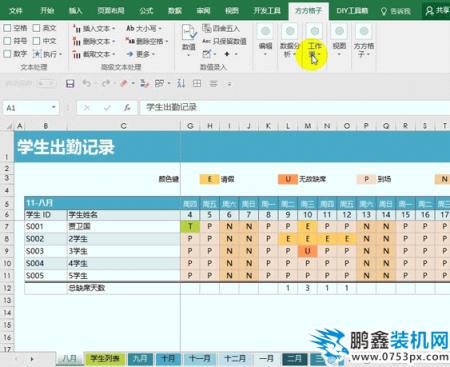The image size is (450, 367).
Task: Select the cell containing 贾卫国
Action: (x=124, y=226)
